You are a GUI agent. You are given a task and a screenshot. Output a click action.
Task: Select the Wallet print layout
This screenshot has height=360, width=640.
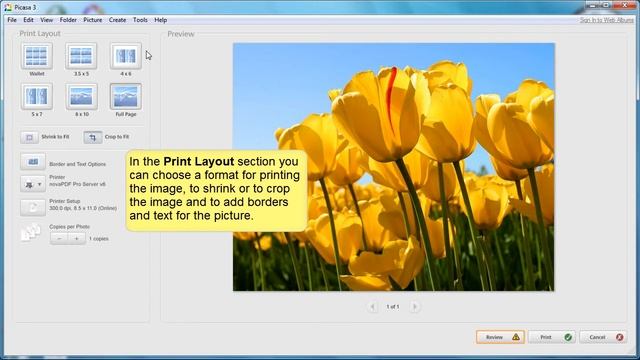[37, 56]
